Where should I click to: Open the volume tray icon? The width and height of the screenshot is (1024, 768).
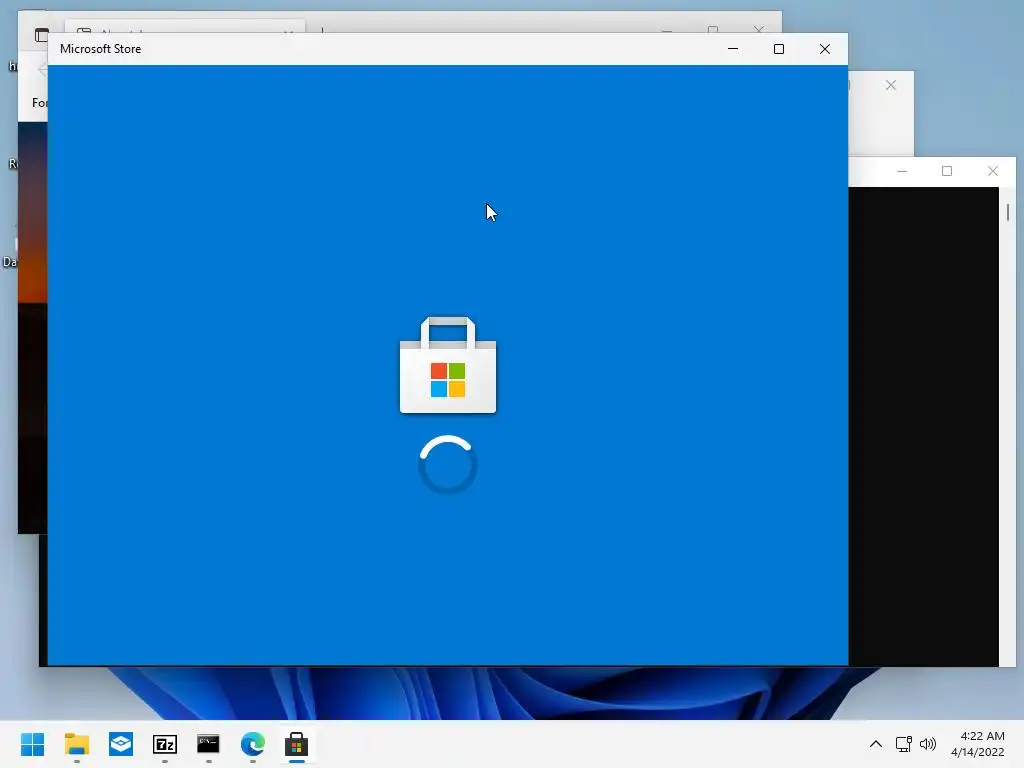[x=927, y=744]
